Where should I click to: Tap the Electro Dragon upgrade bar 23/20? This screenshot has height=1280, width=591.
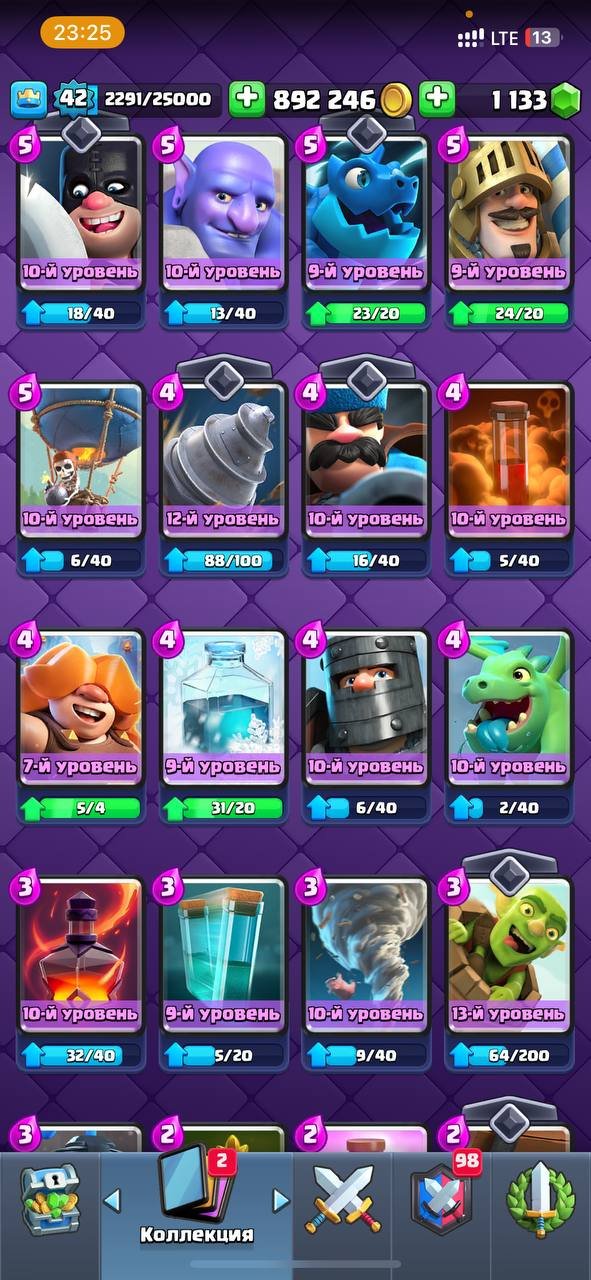(x=366, y=313)
